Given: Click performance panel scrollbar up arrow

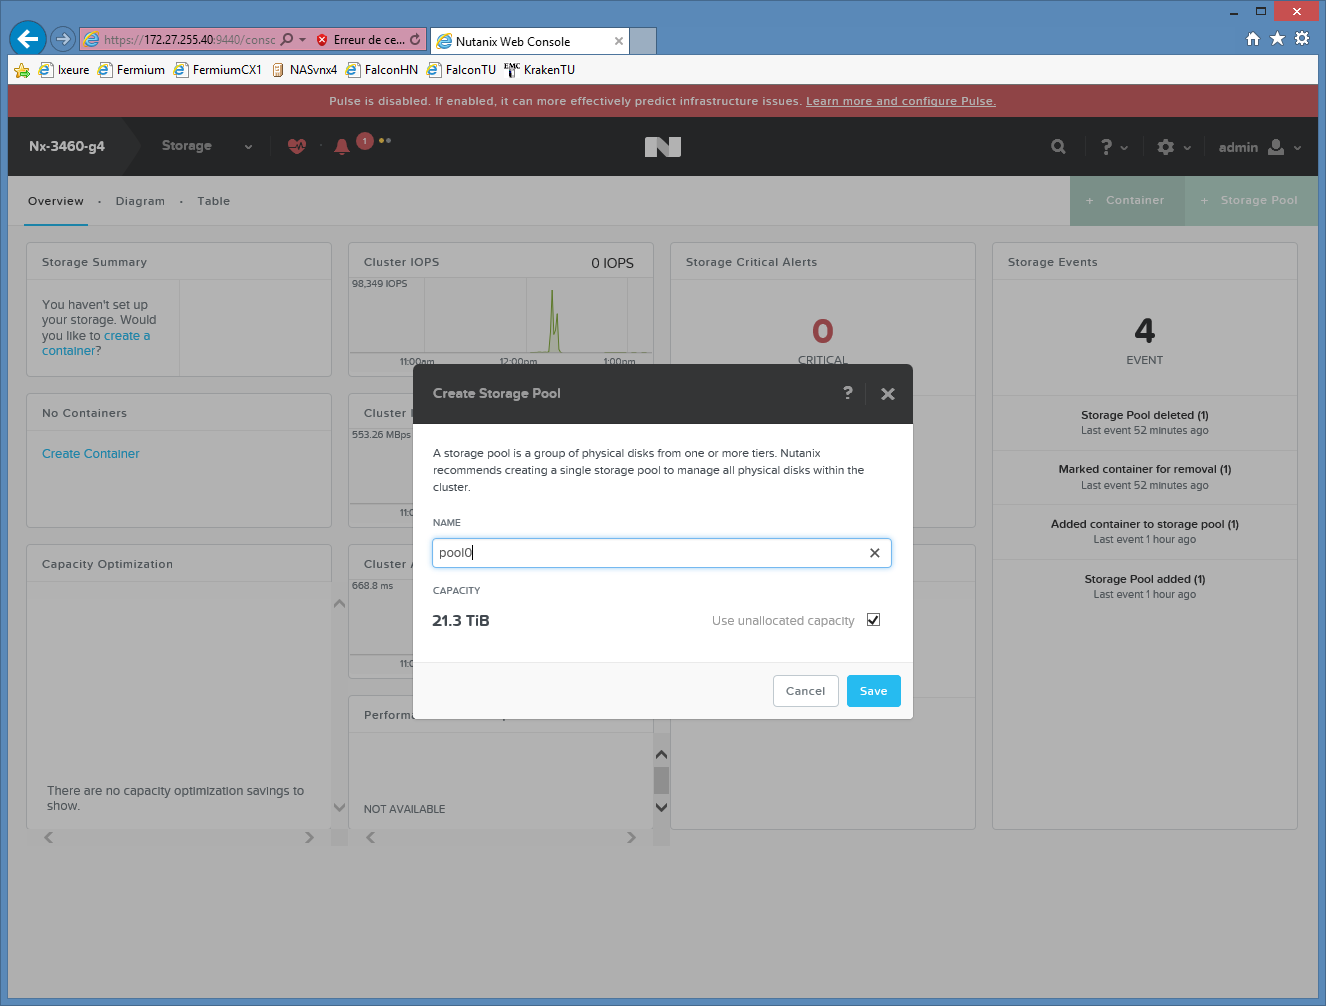Looking at the screenshot, I should pos(661,755).
